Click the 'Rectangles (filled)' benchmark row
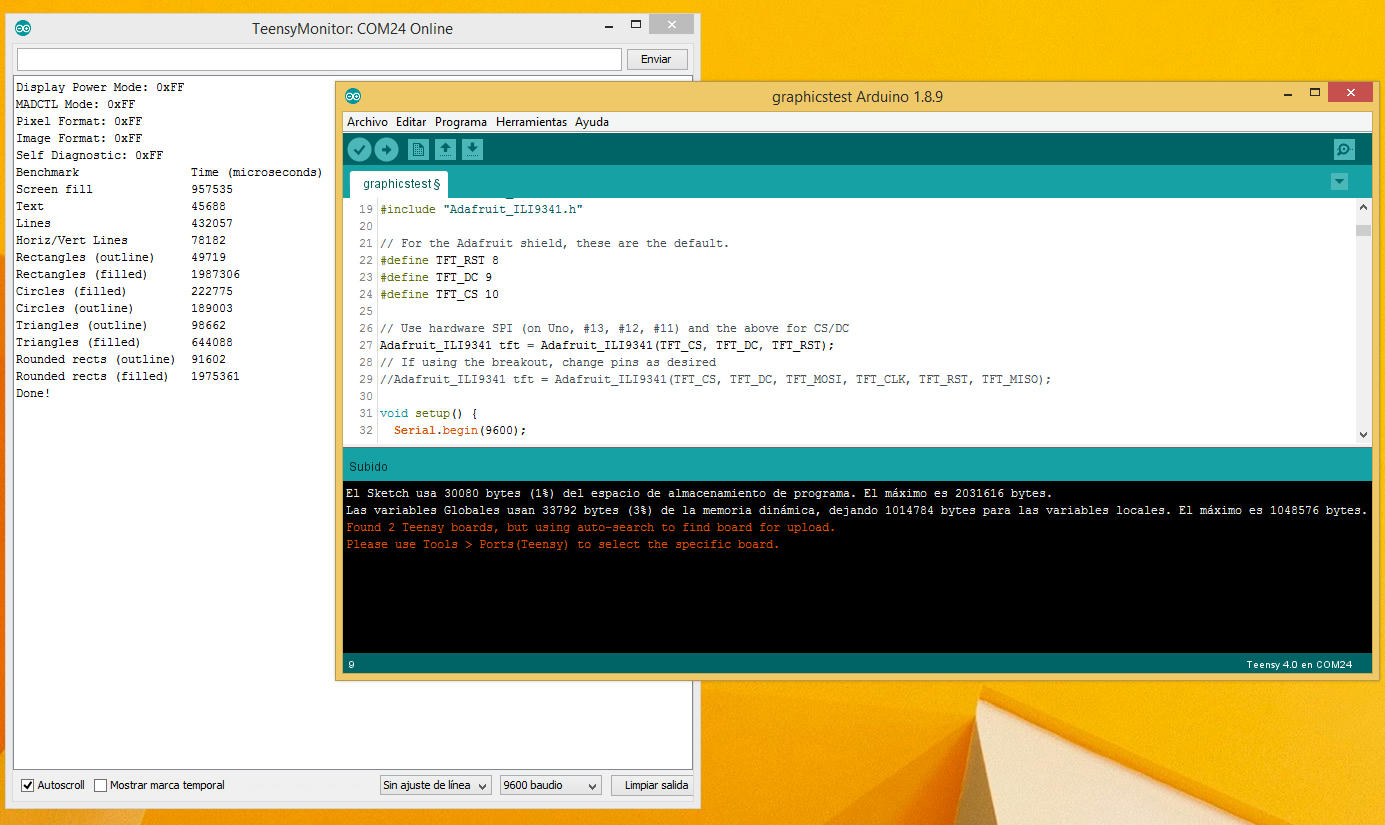This screenshot has height=825, width=1385. (x=128, y=274)
